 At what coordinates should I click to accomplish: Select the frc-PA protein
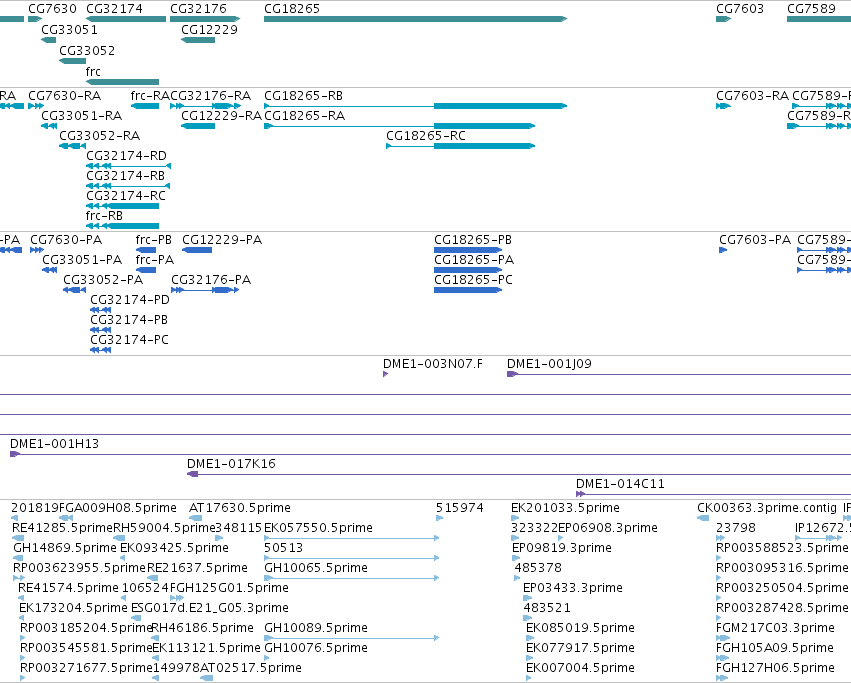145,270
